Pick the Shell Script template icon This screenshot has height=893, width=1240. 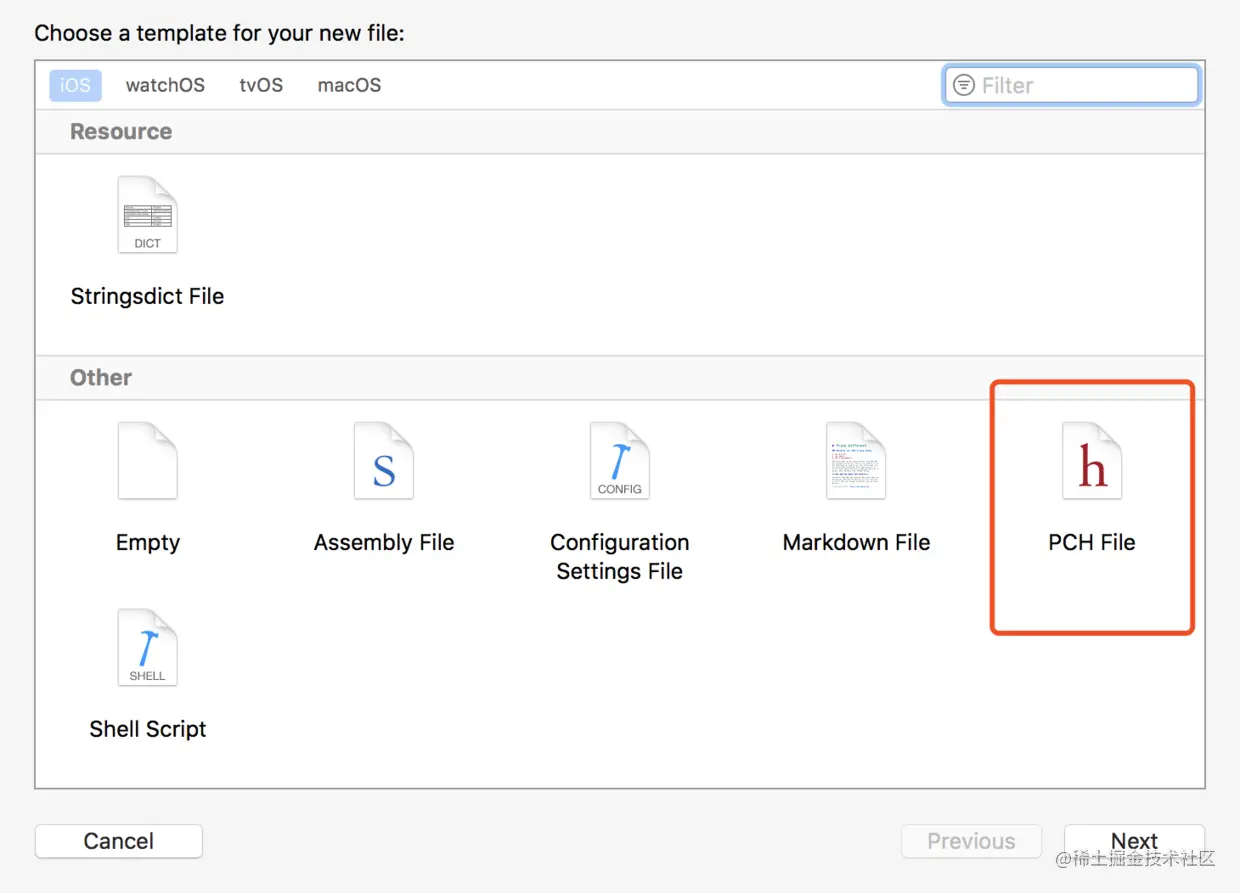148,647
